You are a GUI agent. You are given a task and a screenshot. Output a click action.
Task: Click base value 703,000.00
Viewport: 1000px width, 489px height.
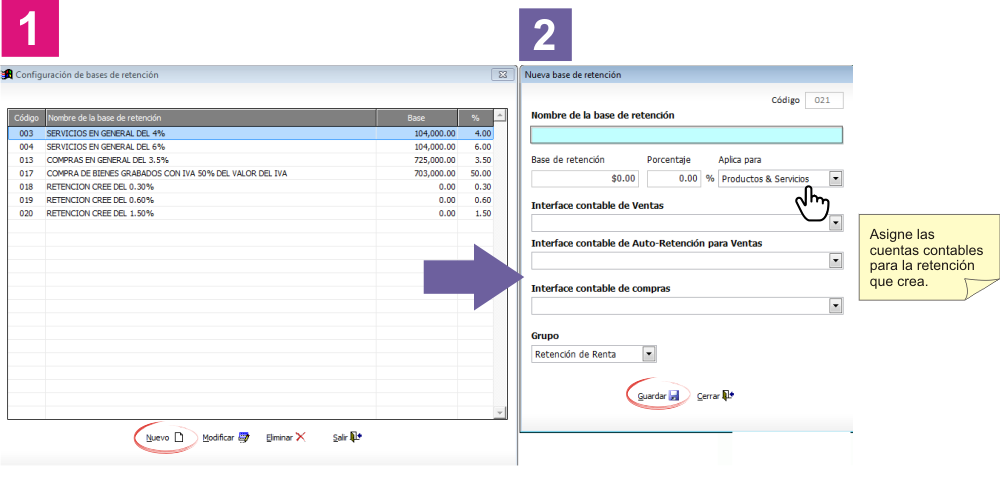435,173
